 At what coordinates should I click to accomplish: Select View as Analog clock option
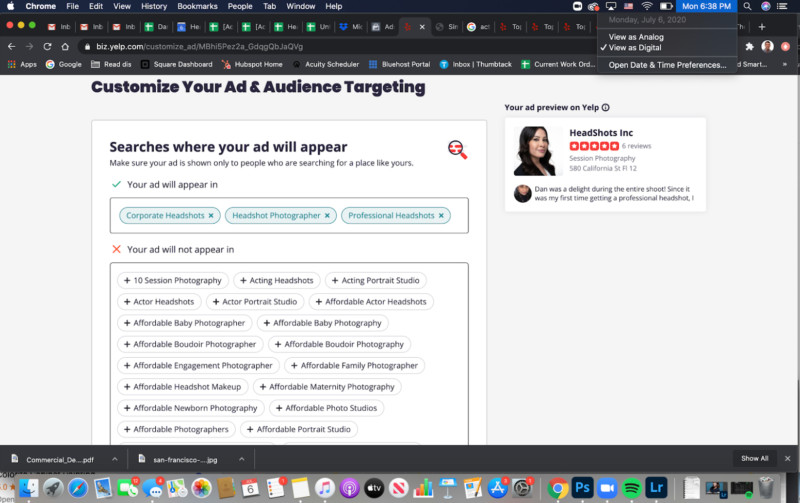tap(636, 37)
